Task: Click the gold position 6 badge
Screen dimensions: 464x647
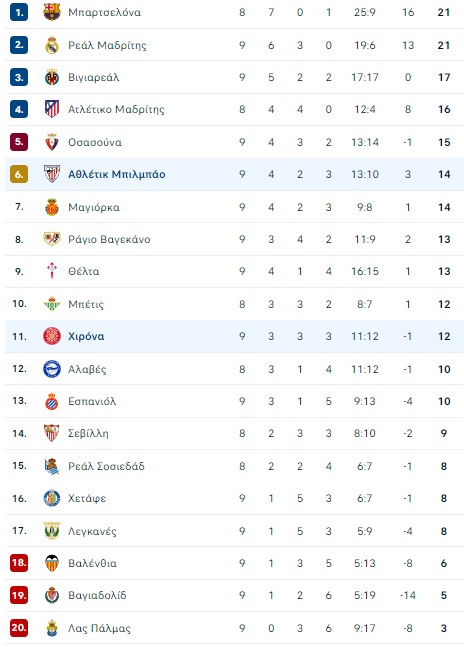Action: tap(19, 174)
